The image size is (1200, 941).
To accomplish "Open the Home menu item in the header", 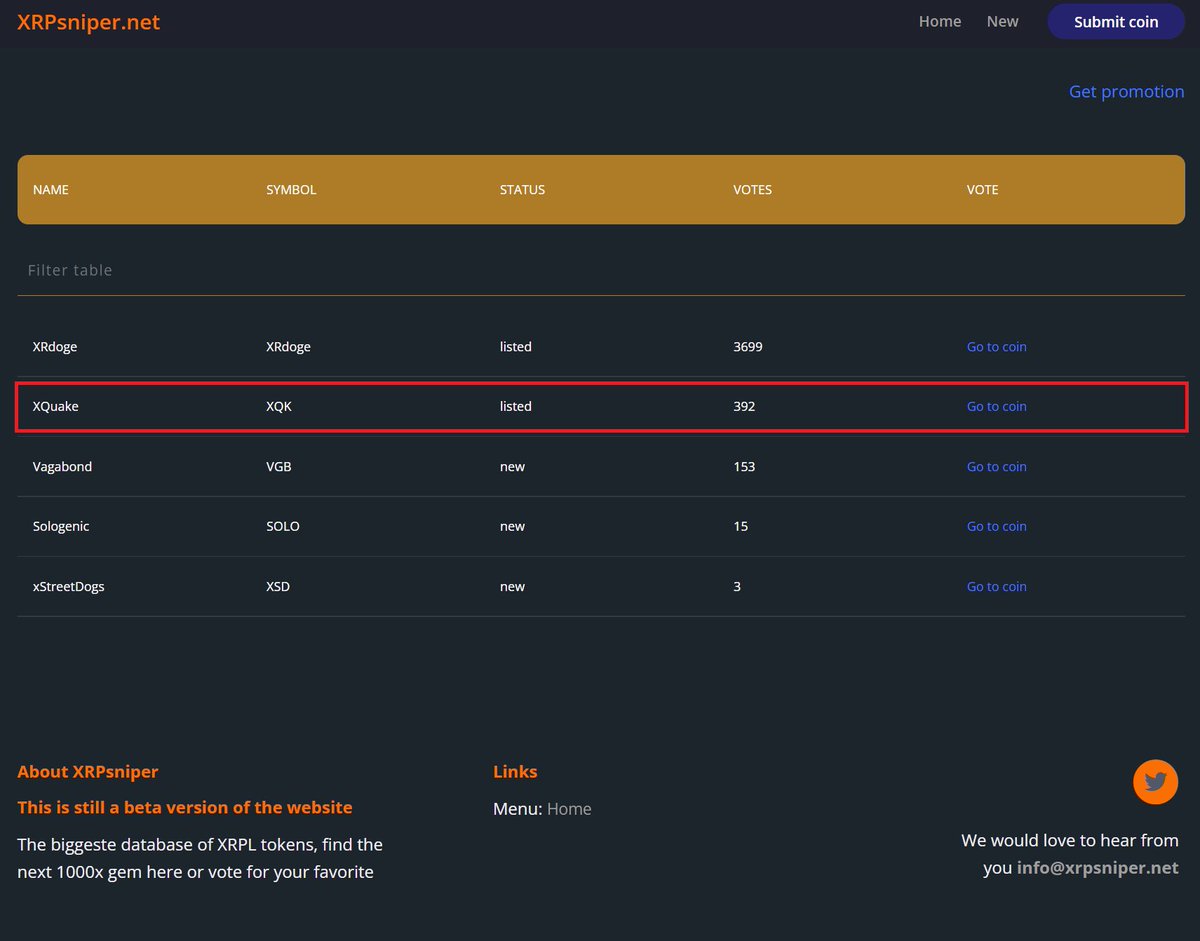I will [940, 21].
